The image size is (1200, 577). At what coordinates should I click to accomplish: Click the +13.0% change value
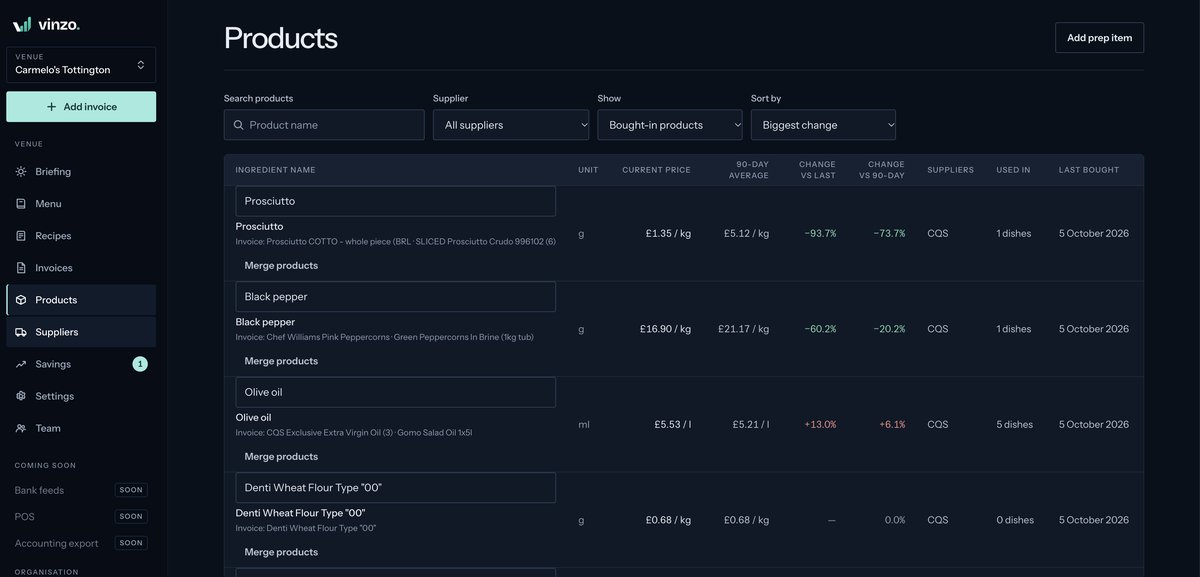tap(820, 424)
